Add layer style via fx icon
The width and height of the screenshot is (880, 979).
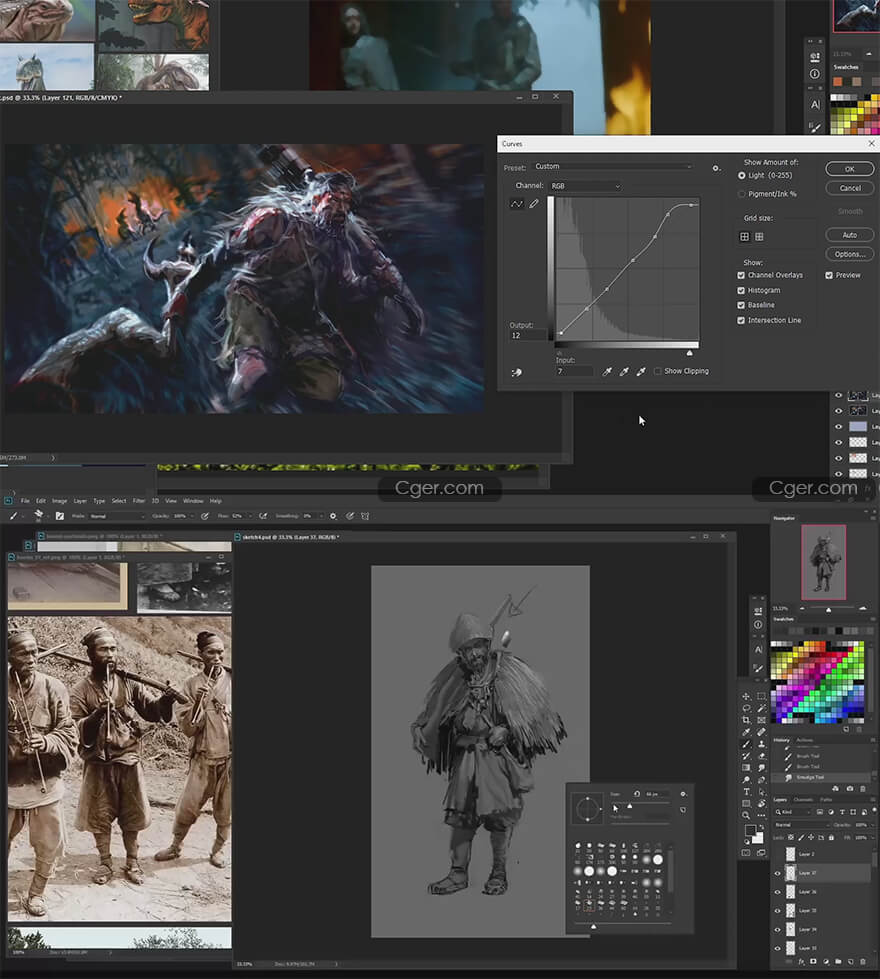tap(801, 962)
